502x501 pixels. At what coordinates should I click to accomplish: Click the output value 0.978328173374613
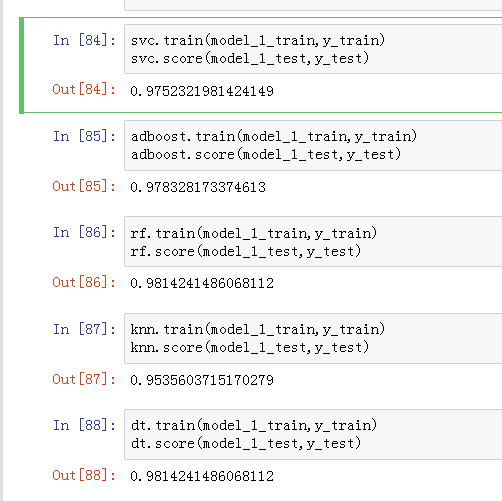pyautogui.click(x=198, y=187)
